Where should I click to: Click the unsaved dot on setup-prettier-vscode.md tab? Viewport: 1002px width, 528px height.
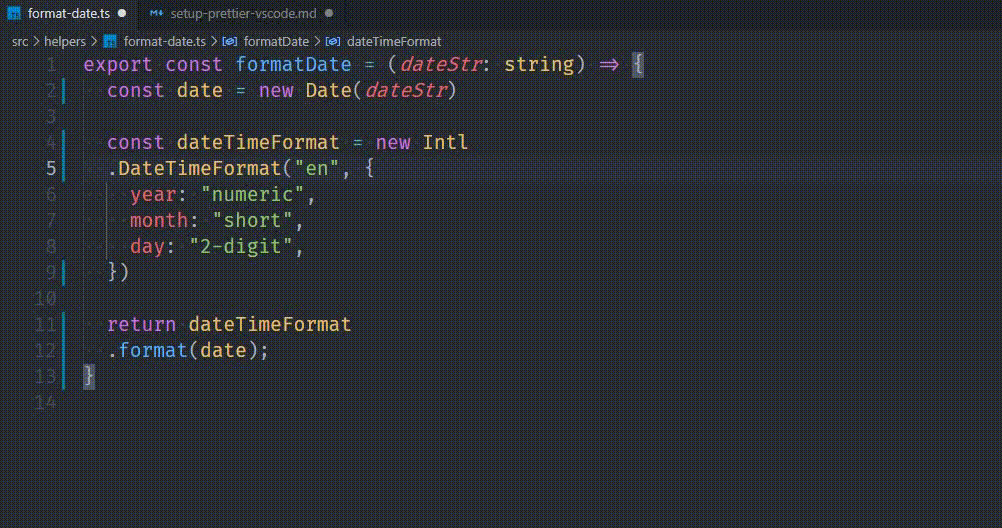click(328, 14)
